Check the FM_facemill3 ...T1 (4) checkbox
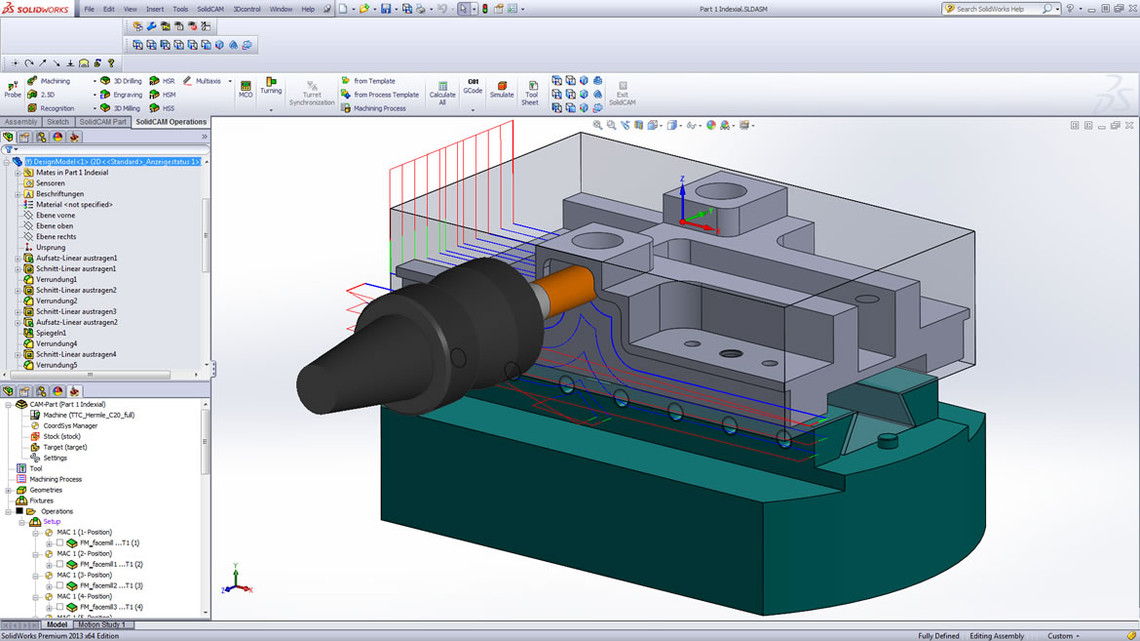 60,607
